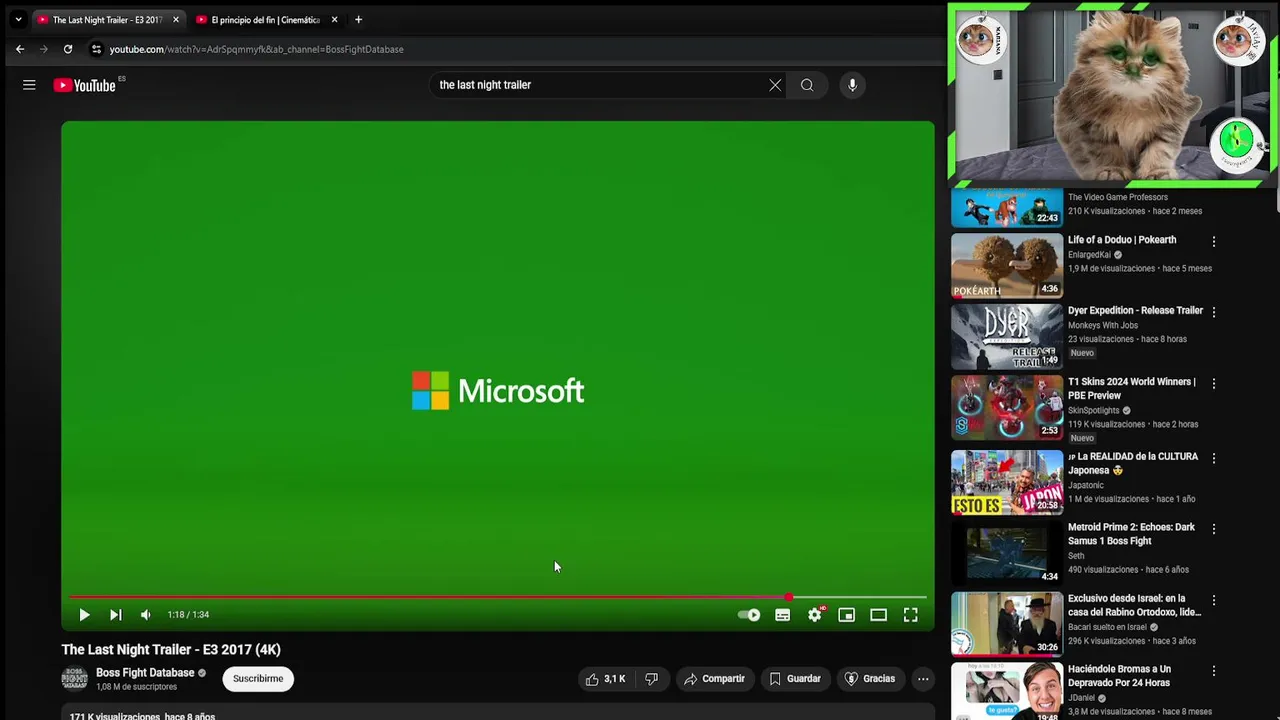The height and width of the screenshot is (720, 1280).
Task: Open options for Life of a Doduo
Action: click(x=1214, y=242)
